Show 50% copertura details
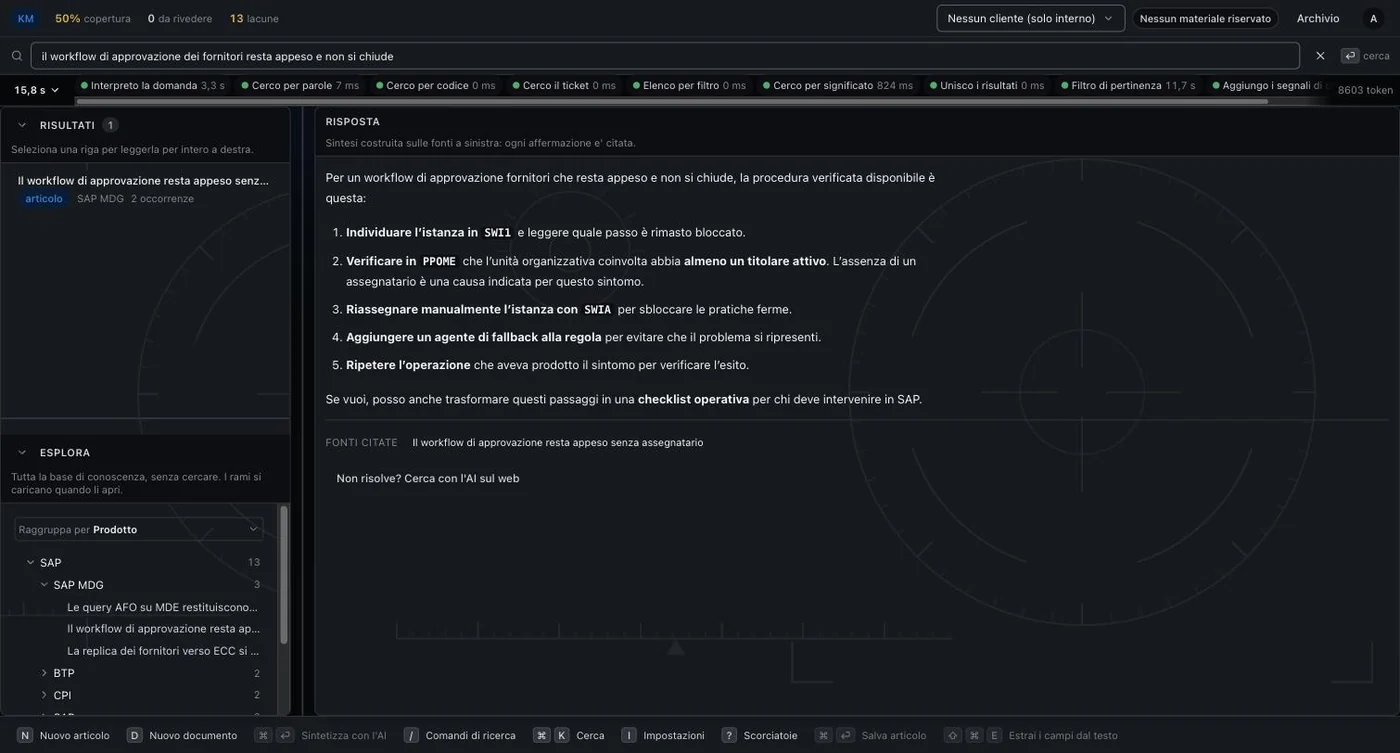Image resolution: width=1400 pixels, height=753 pixels. (92, 18)
